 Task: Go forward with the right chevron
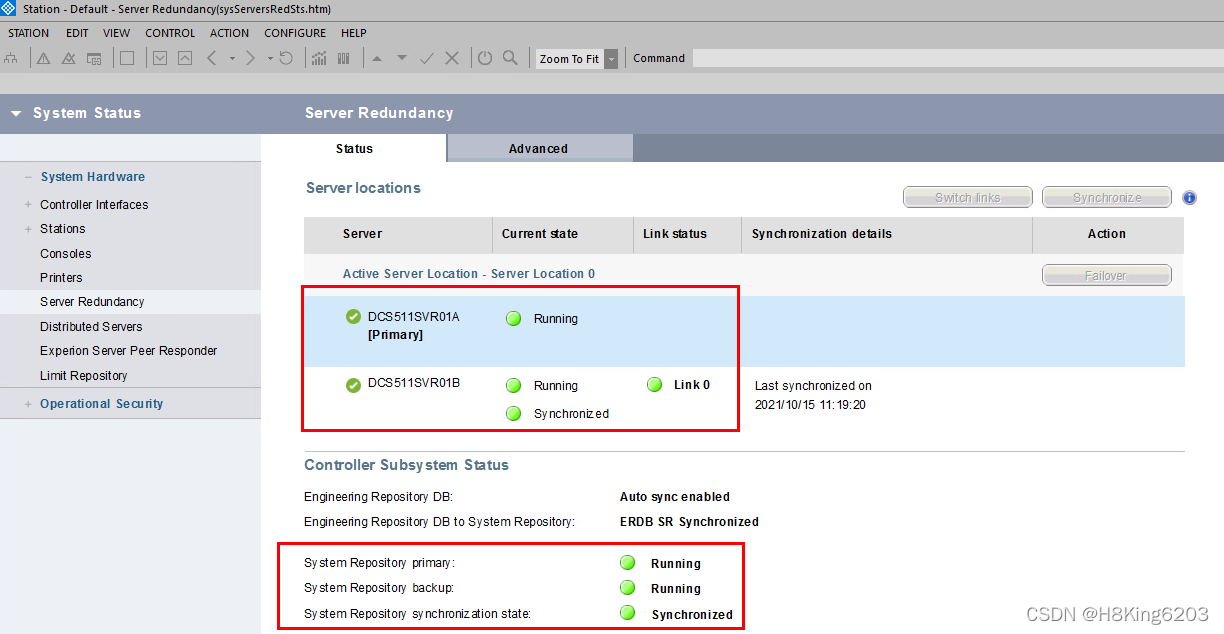click(x=251, y=58)
